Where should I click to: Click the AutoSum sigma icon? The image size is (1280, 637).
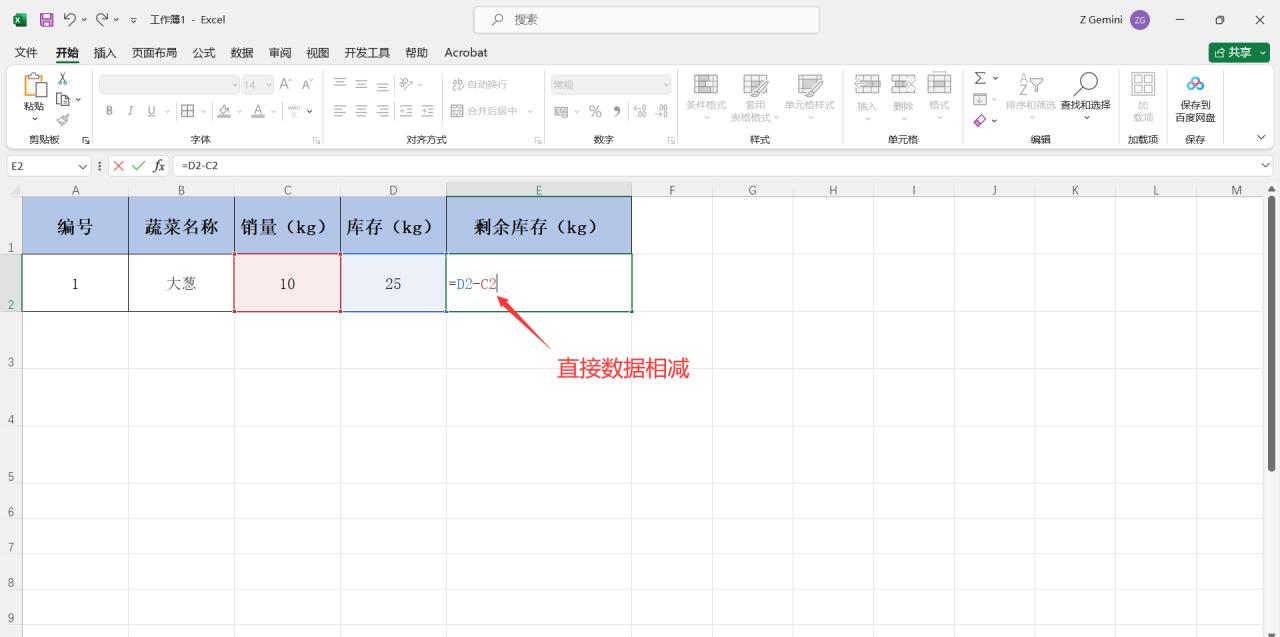980,78
